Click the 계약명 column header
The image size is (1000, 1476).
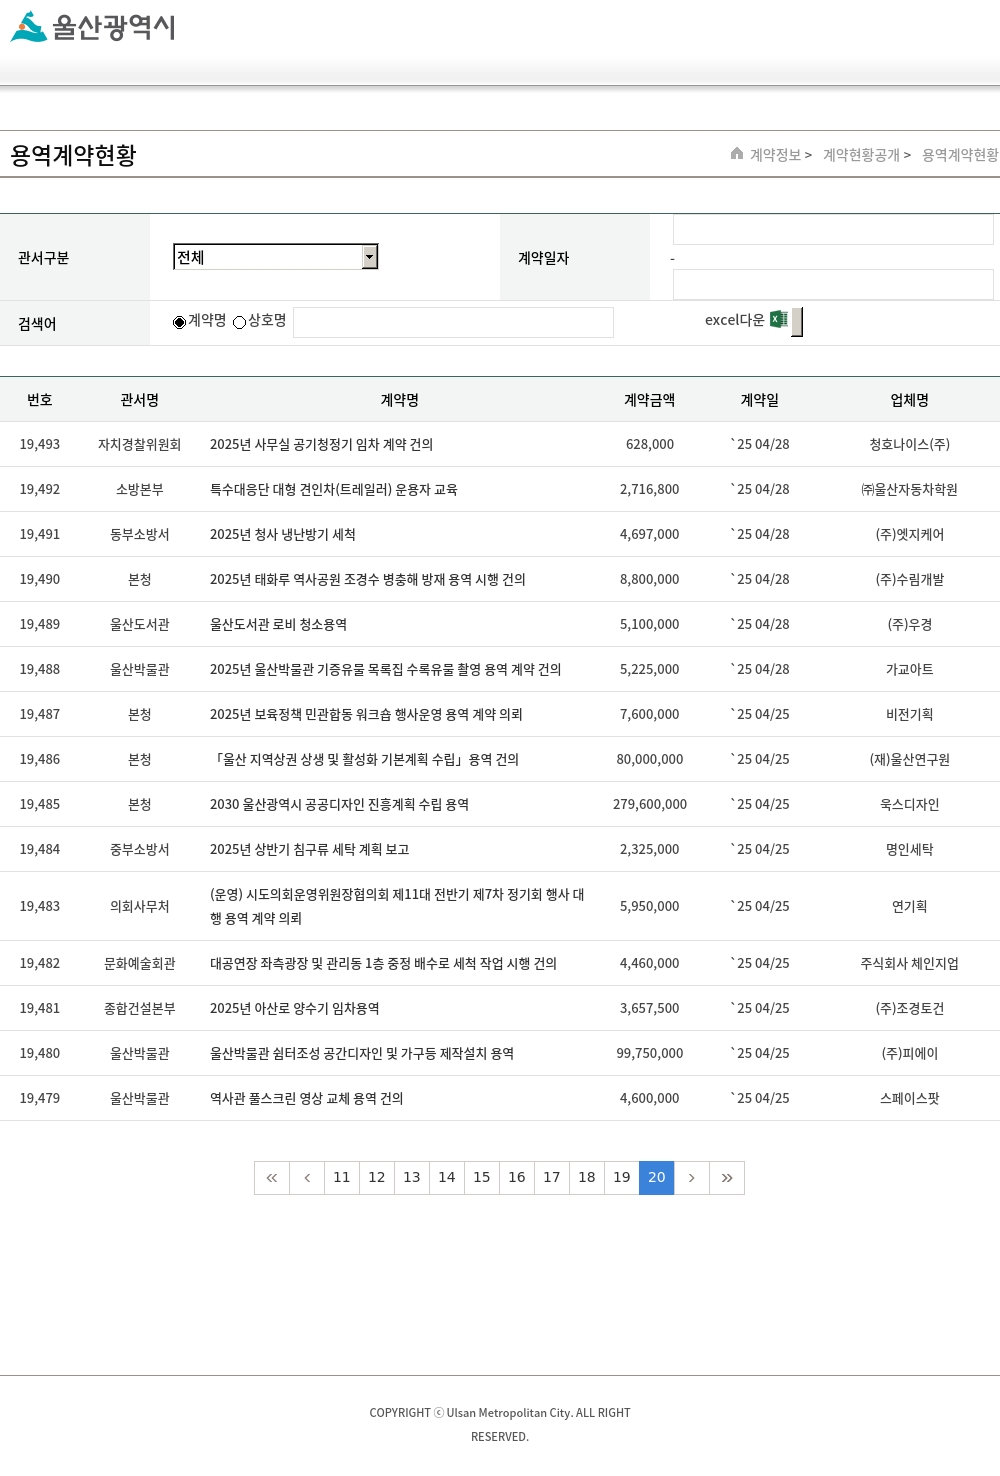pyautogui.click(x=400, y=400)
